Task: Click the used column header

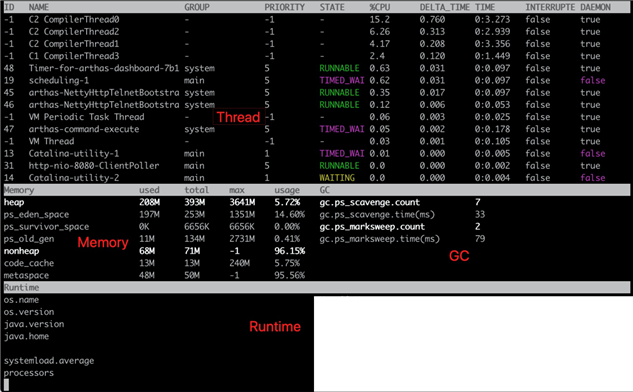Action: tap(149, 190)
